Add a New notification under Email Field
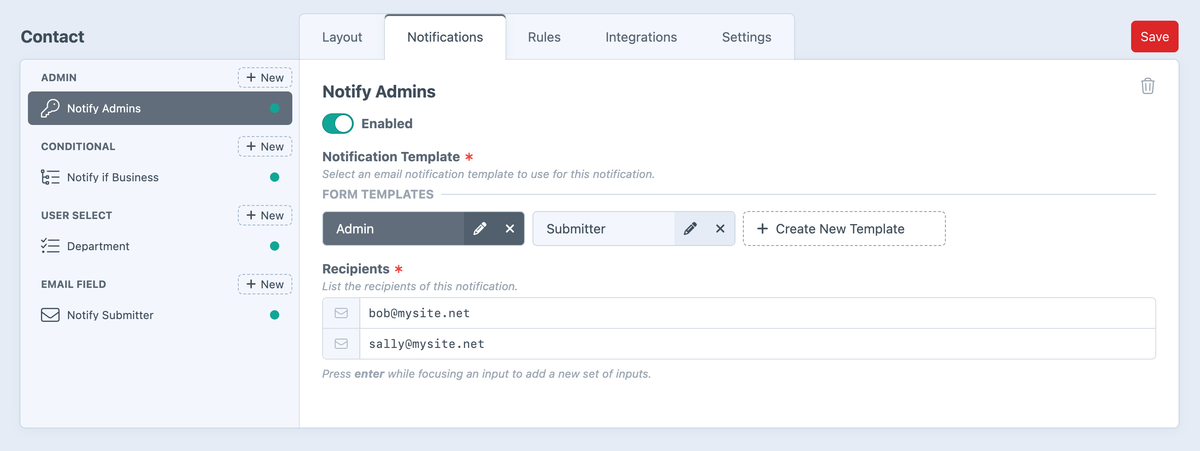Image resolution: width=1200 pixels, height=451 pixels. (x=265, y=284)
